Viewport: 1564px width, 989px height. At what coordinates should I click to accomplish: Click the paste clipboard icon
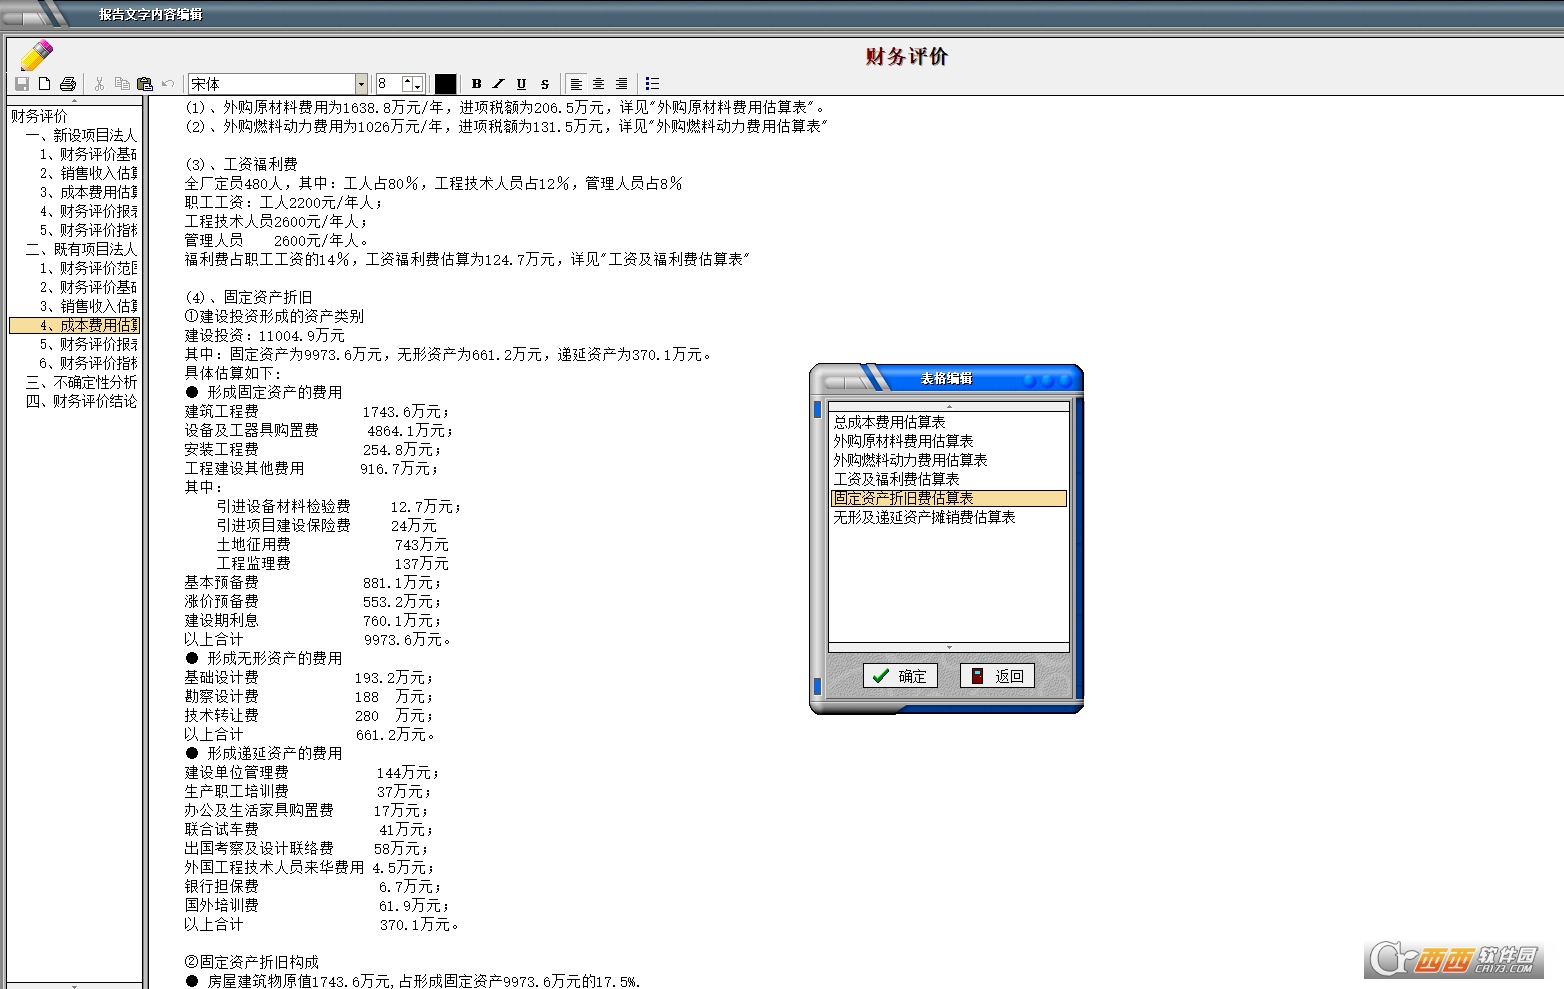click(x=145, y=84)
